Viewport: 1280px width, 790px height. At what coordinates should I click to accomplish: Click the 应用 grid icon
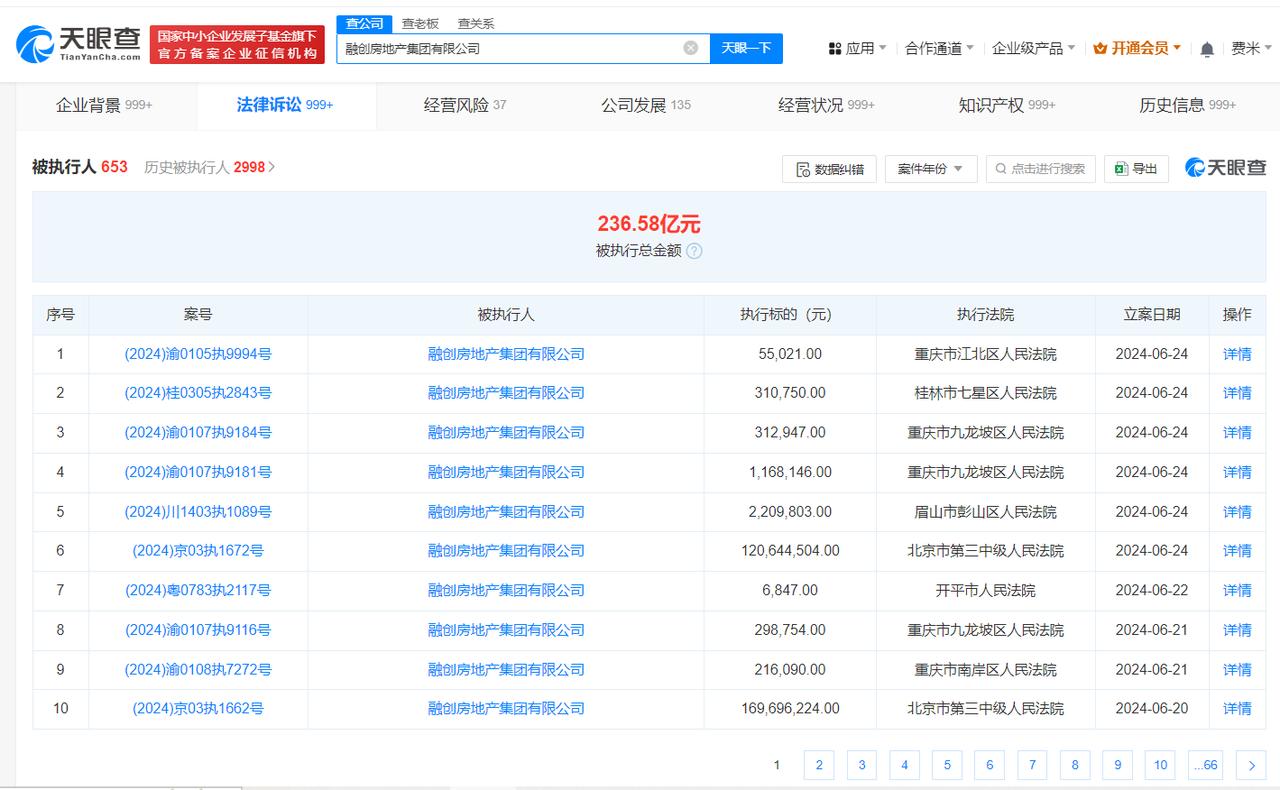click(x=835, y=48)
